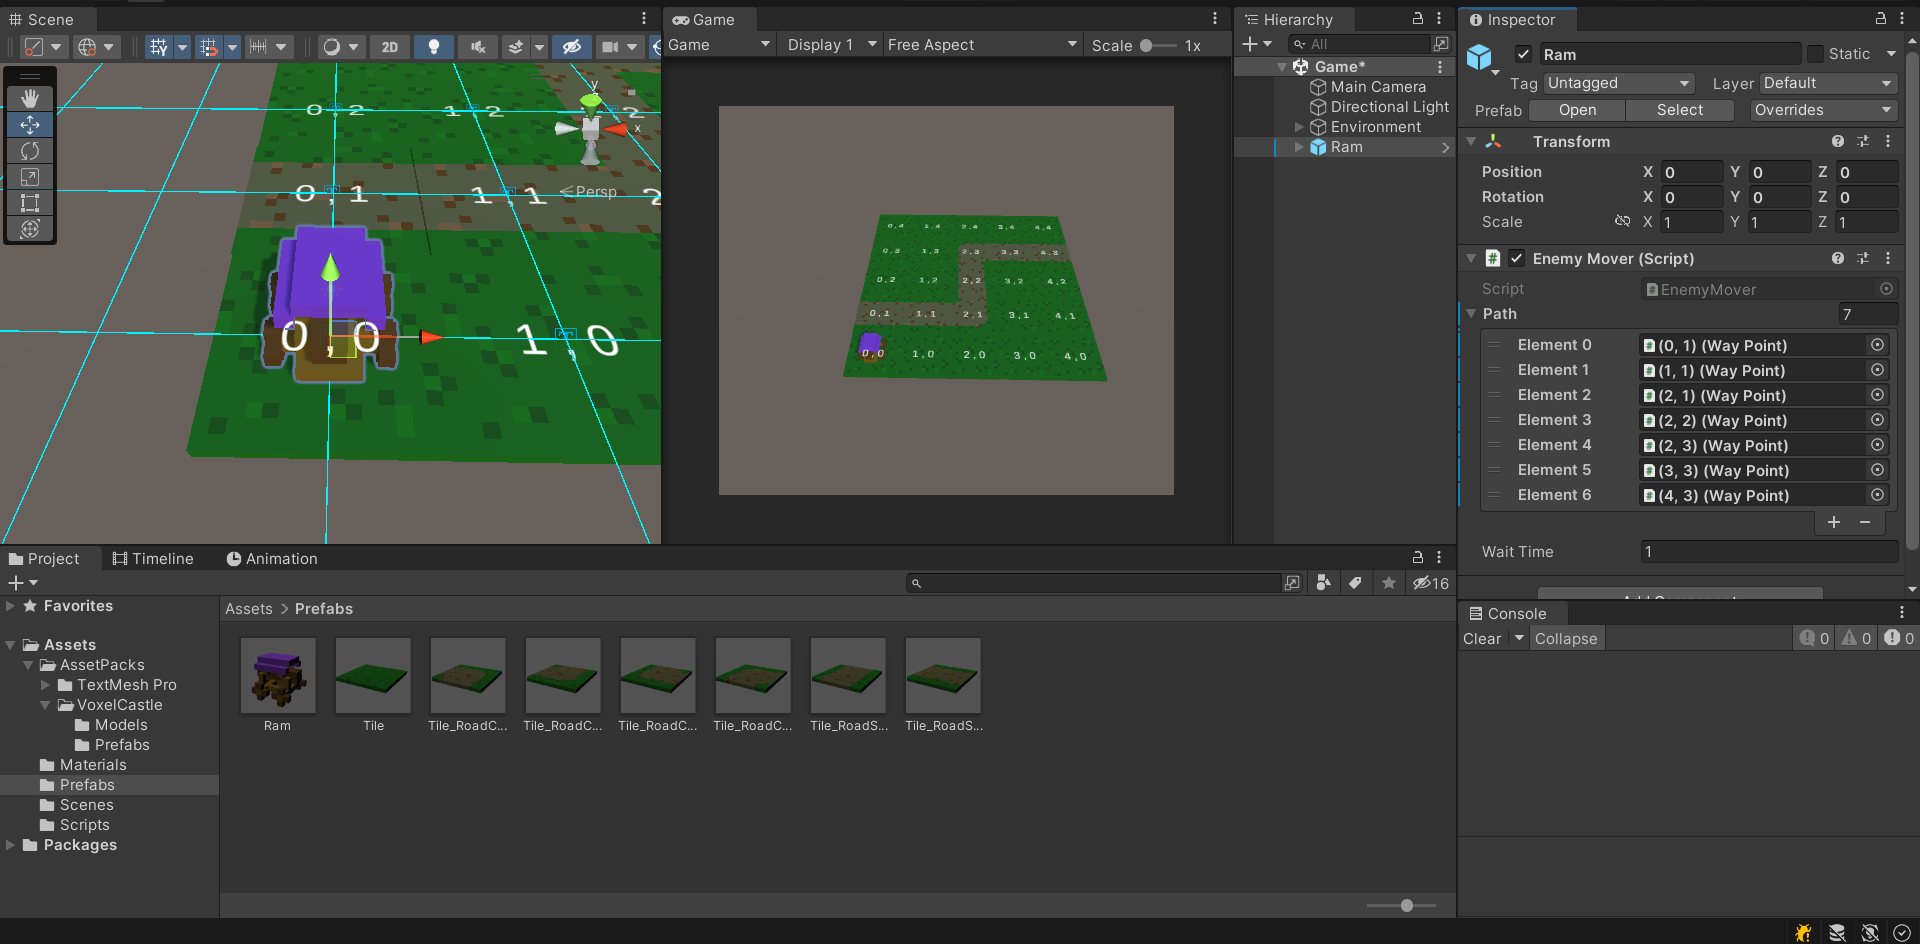
Task: Lock the Hierarchy panel
Action: [x=1417, y=19]
